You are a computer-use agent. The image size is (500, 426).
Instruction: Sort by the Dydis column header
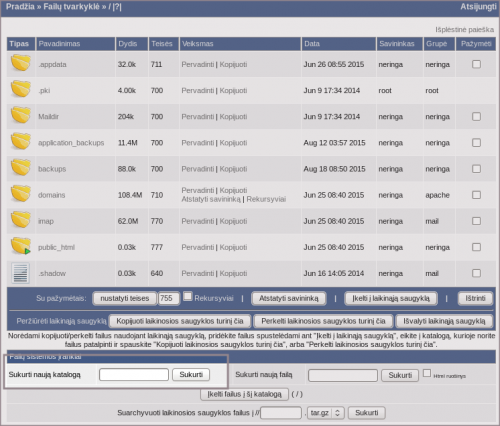[x=128, y=44]
